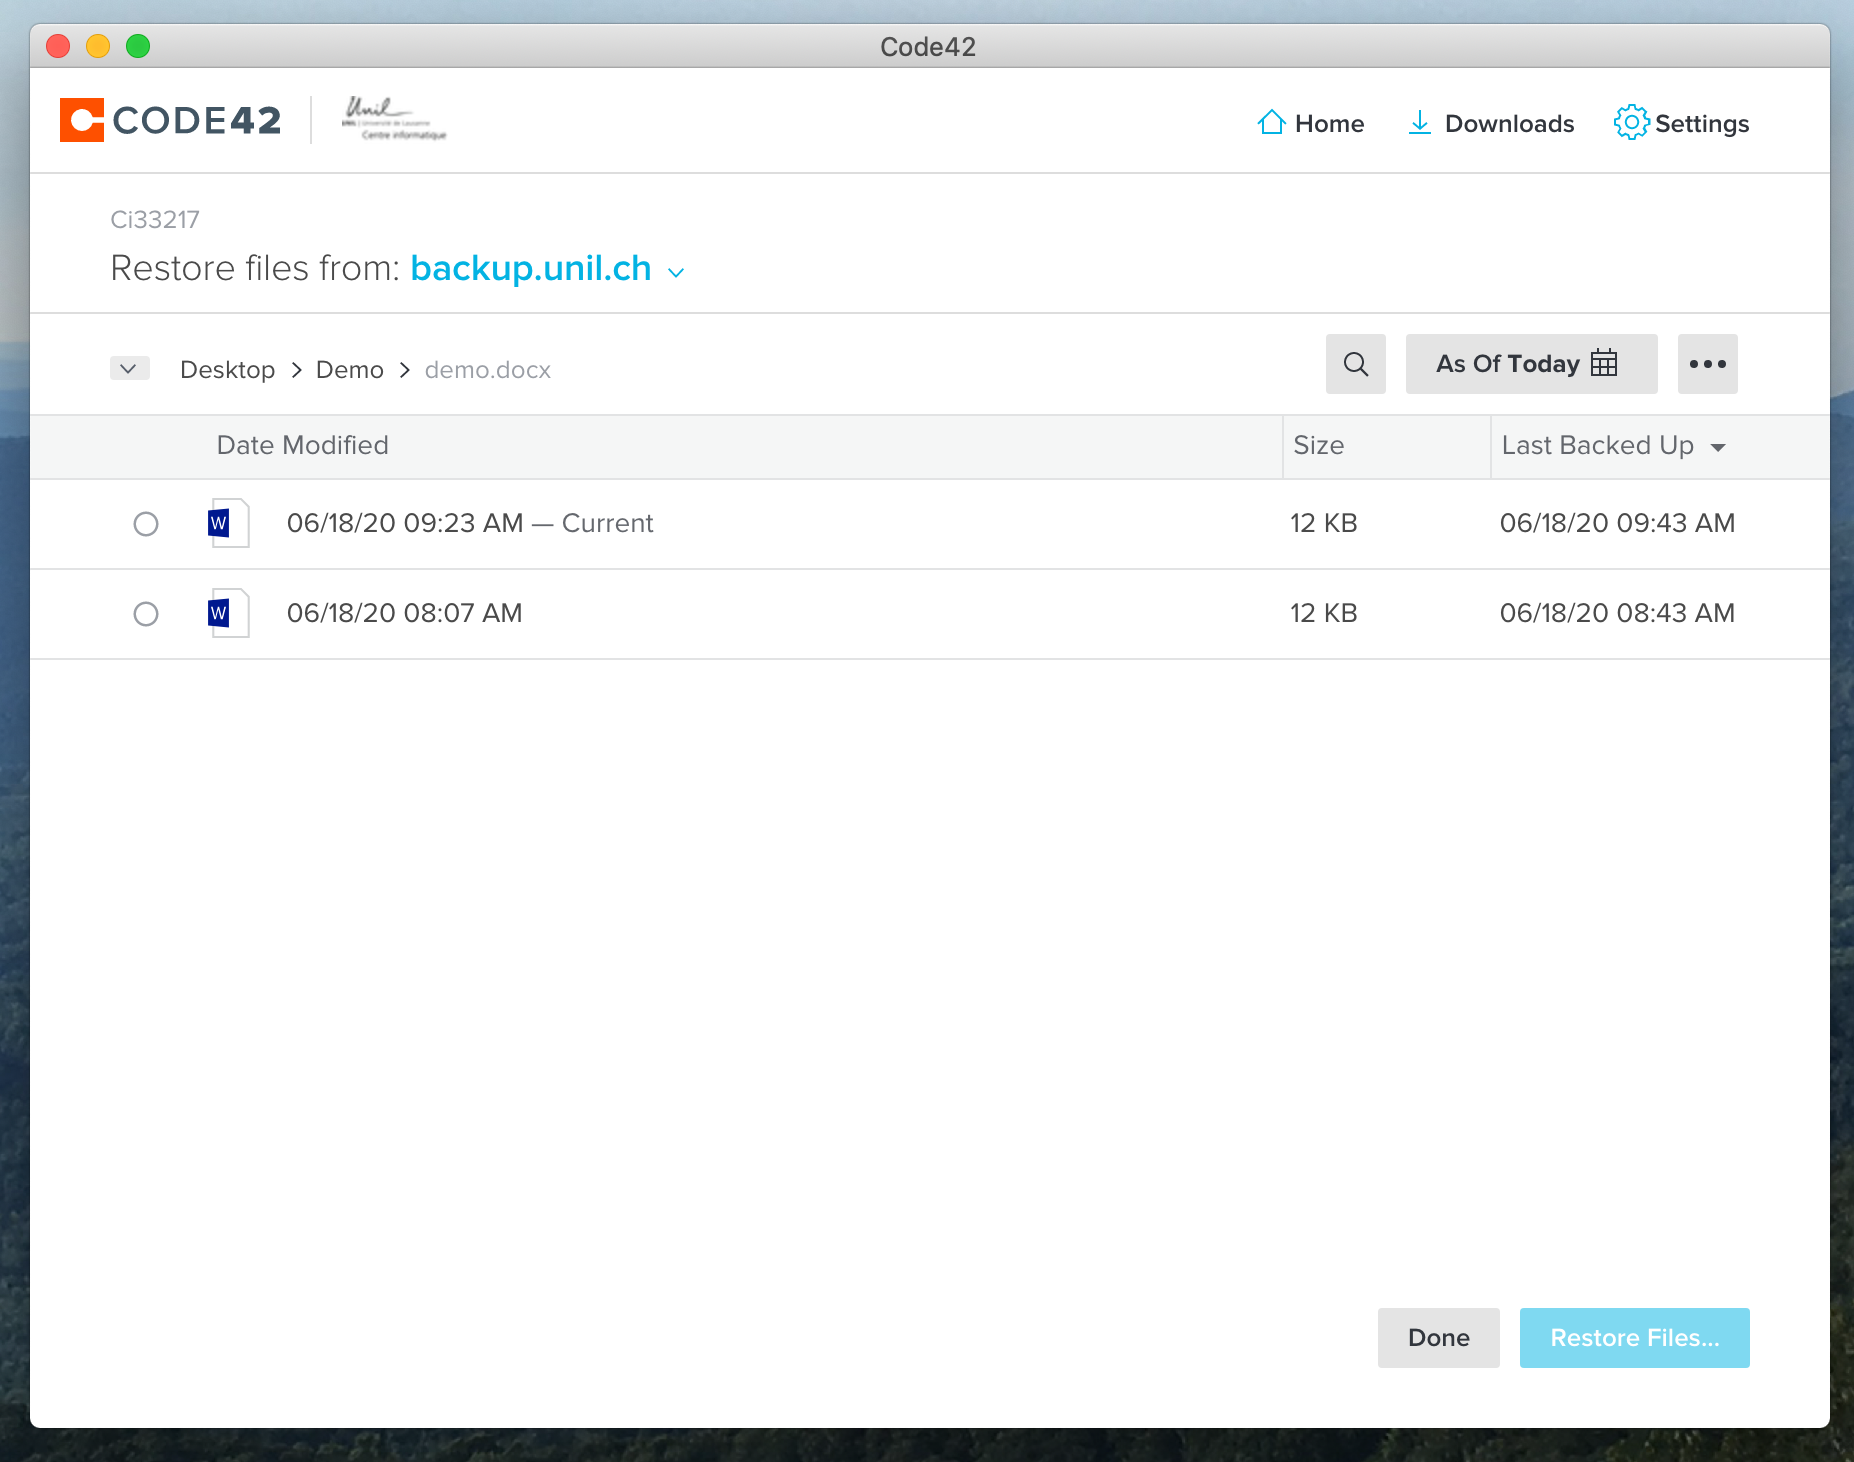1854x1462 pixels.
Task: Go to the Home tab
Action: pos(1310,123)
